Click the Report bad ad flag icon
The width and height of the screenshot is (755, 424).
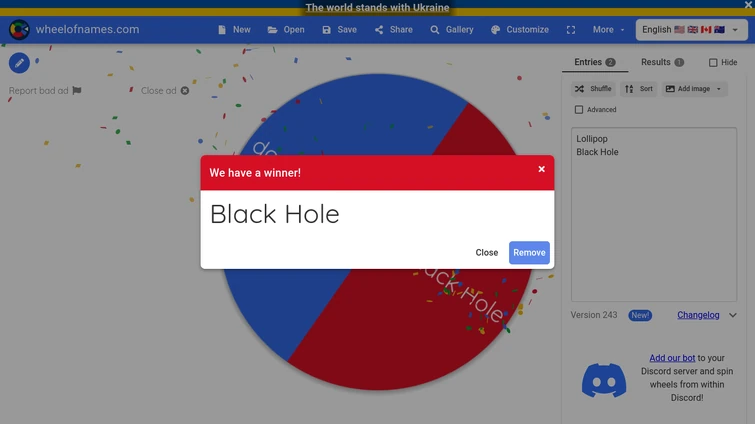(77, 90)
